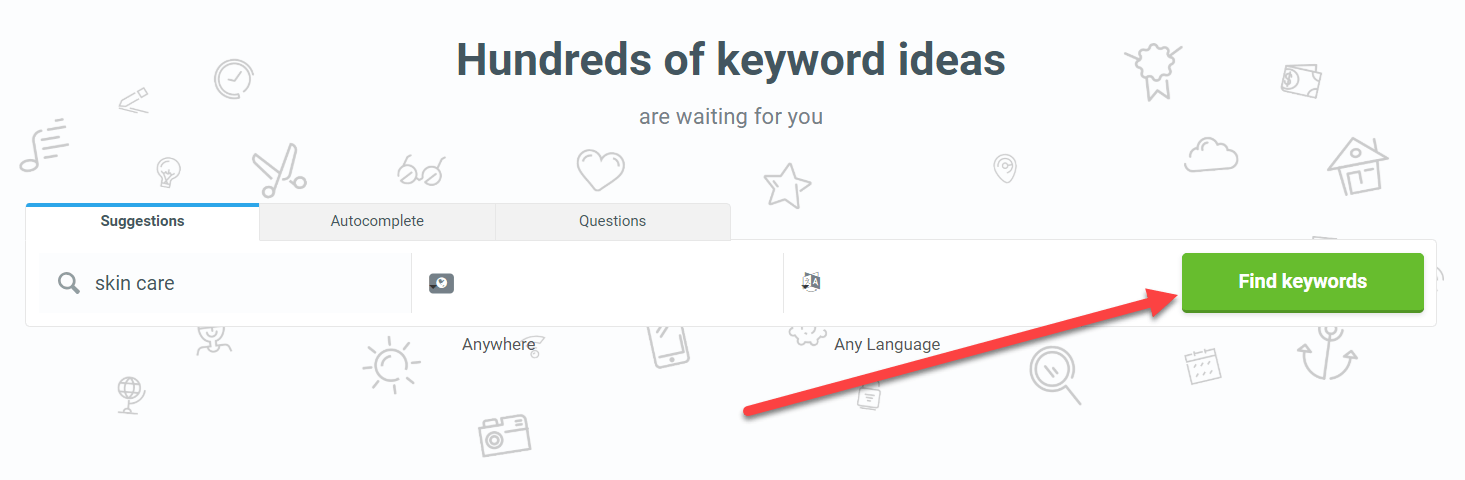Open the Questions tab

(612, 221)
